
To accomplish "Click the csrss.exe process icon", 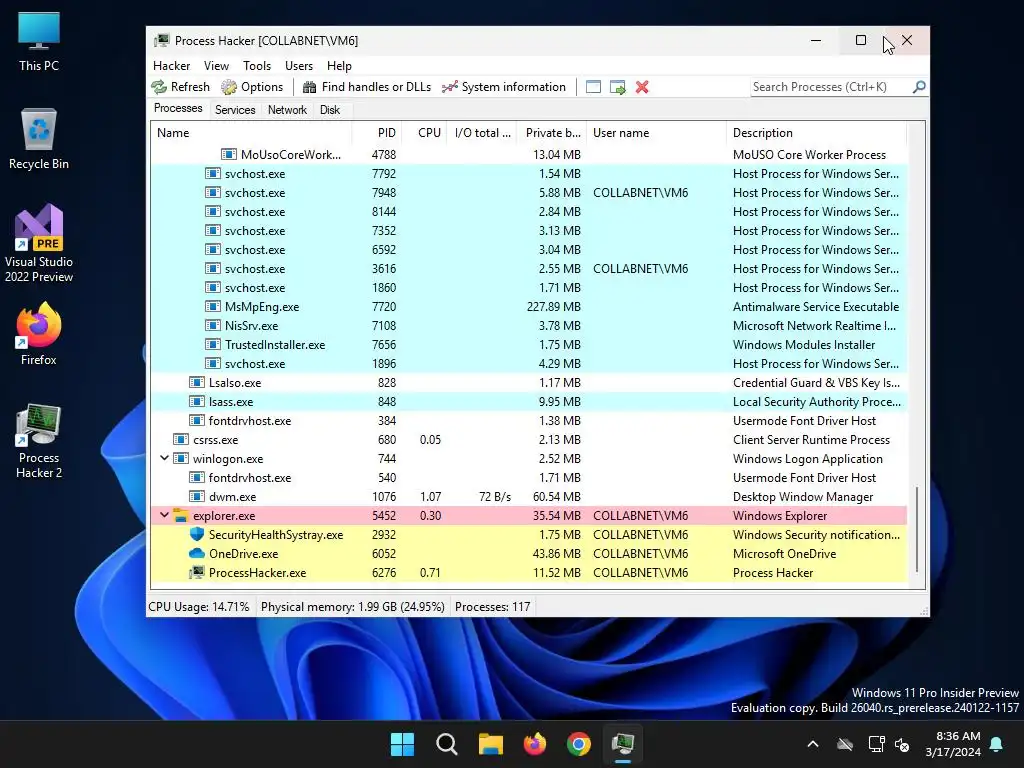I will 181,440.
